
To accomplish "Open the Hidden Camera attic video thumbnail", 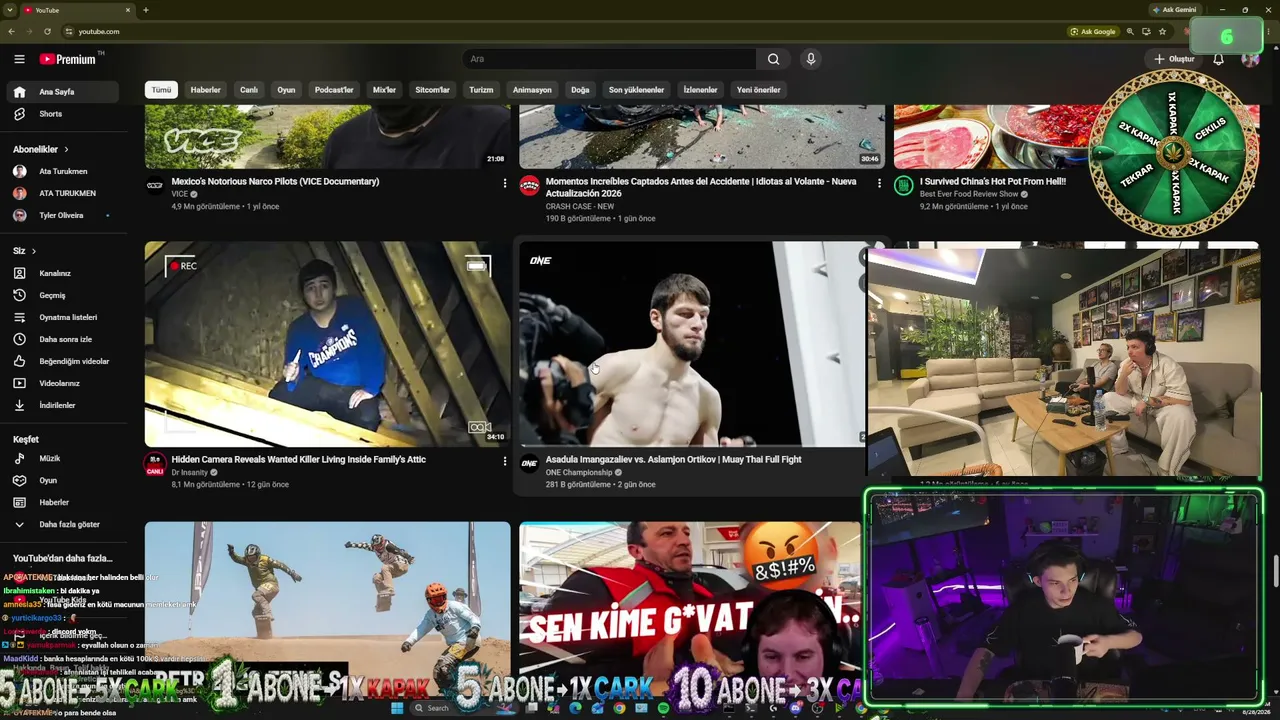I will tap(327, 344).
